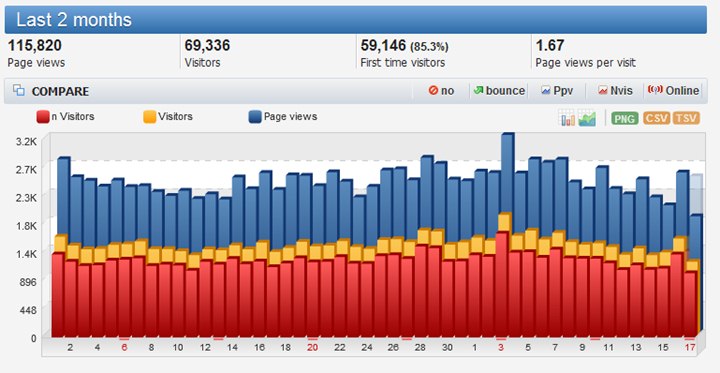Select the 'no' comparison option
720x373 pixels.
point(441,91)
